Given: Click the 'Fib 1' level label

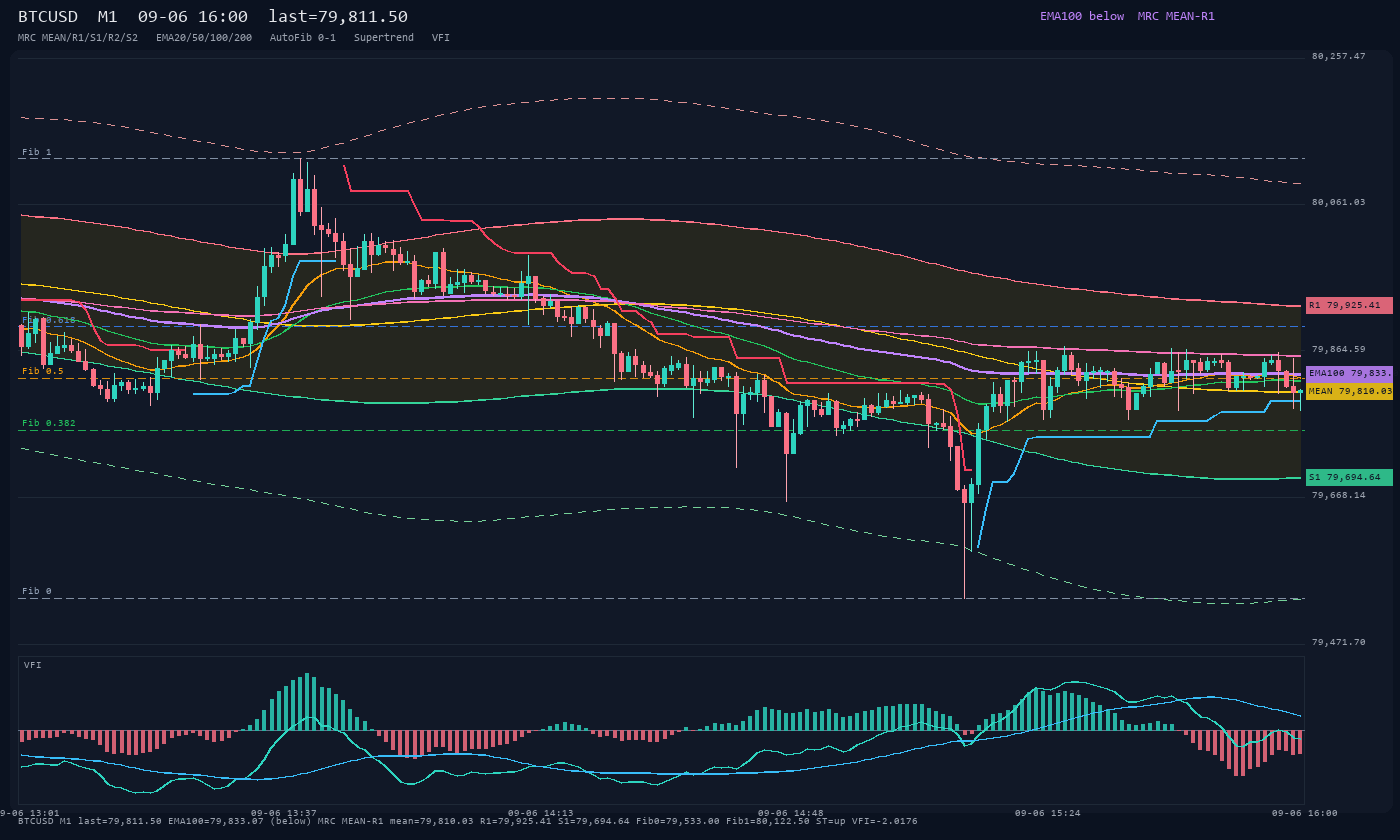Looking at the screenshot, I should click(x=37, y=152).
